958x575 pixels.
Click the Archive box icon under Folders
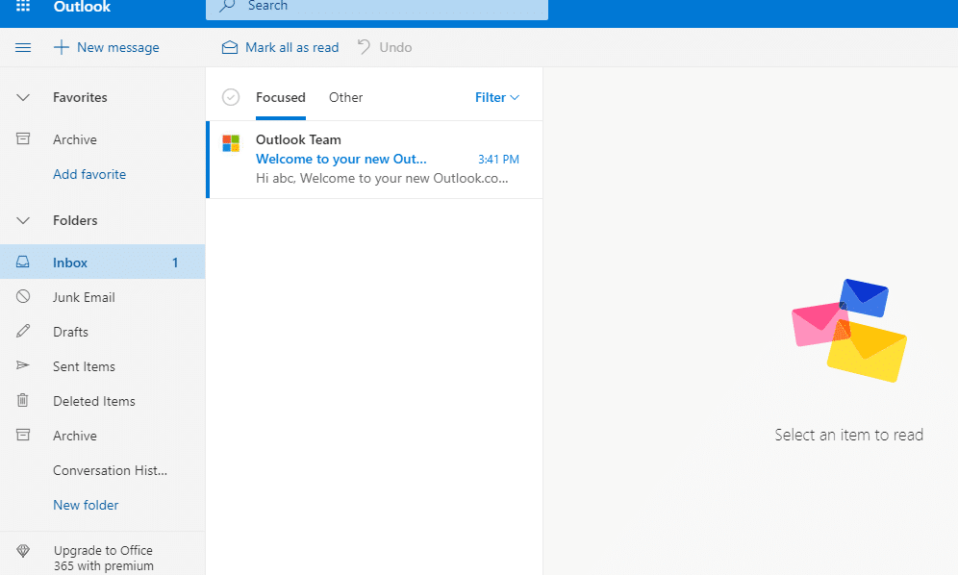[x=23, y=435]
